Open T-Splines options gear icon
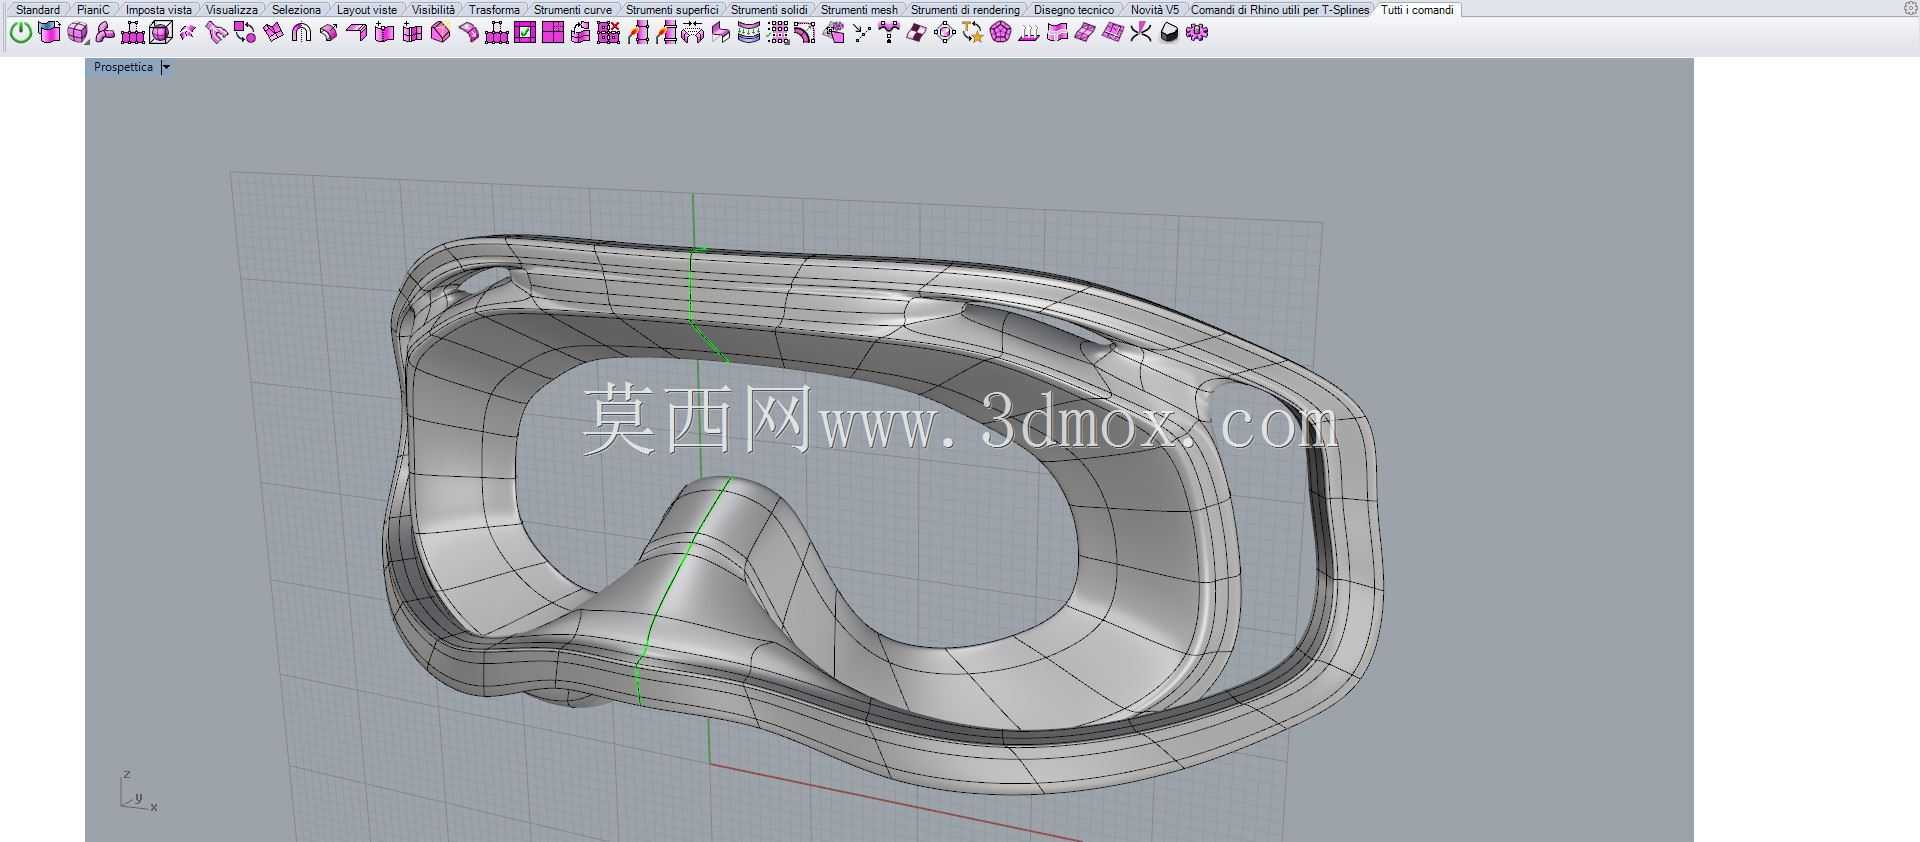Image resolution: width=1920 pixels, height=842 pixels. (x=1197, y=33)
